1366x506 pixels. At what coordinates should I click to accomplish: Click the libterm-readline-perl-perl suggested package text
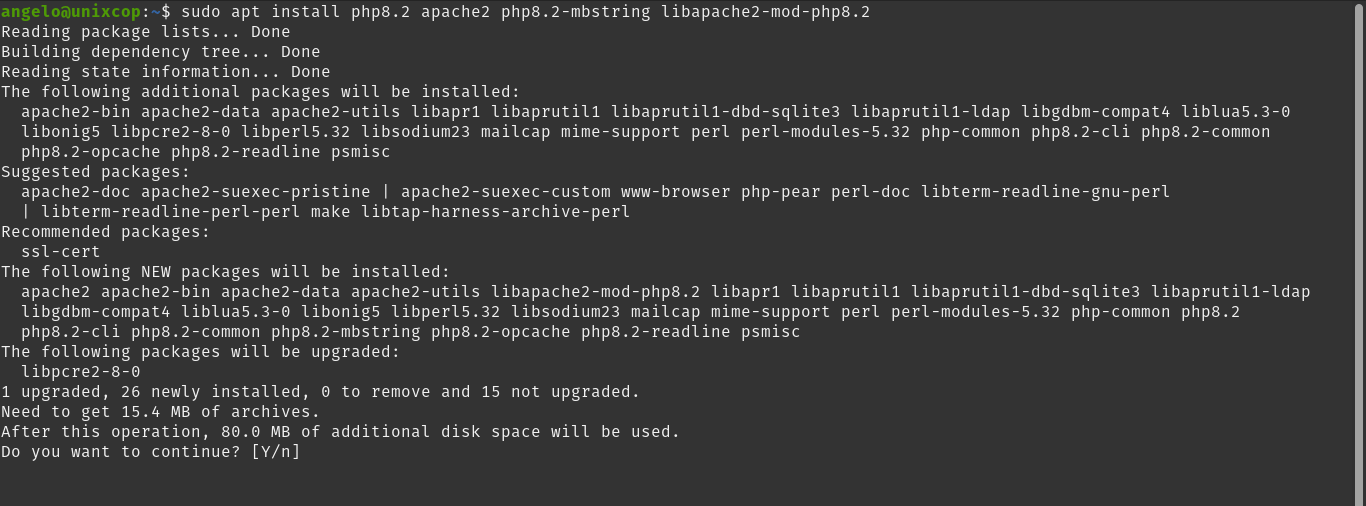(171, 212)
